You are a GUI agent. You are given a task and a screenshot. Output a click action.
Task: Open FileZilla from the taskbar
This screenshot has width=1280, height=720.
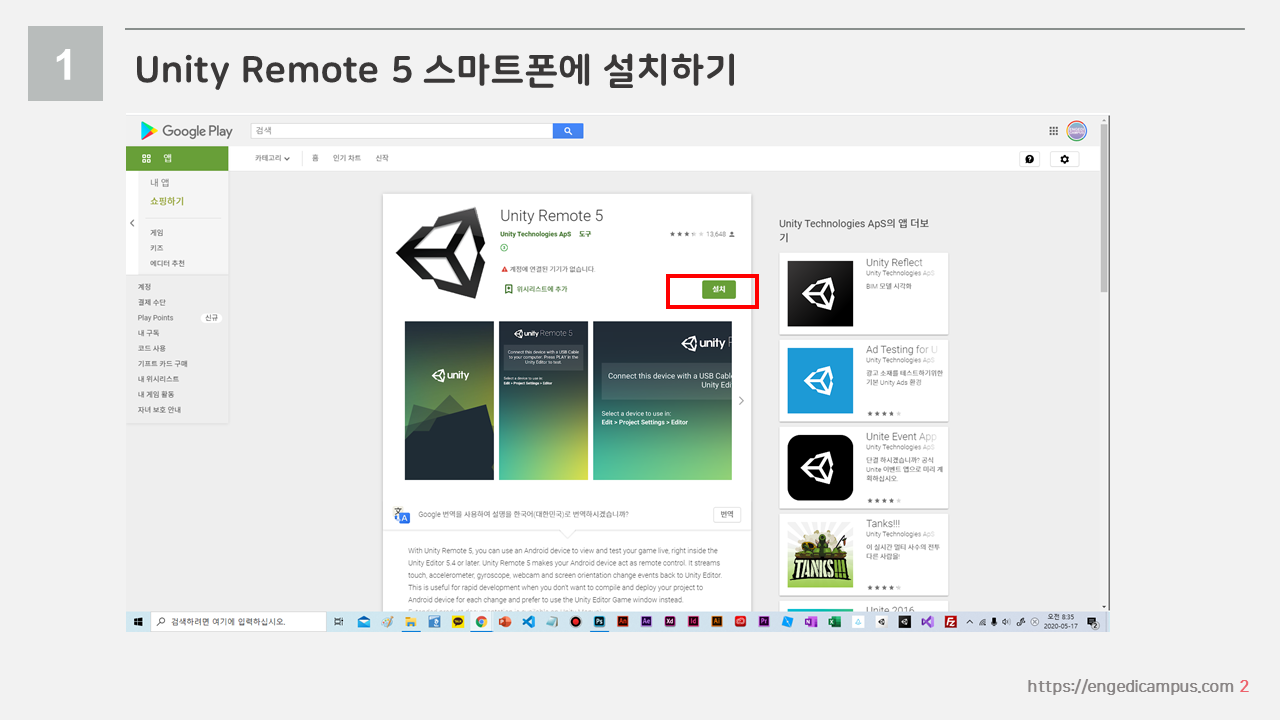(x=951, y=621)
